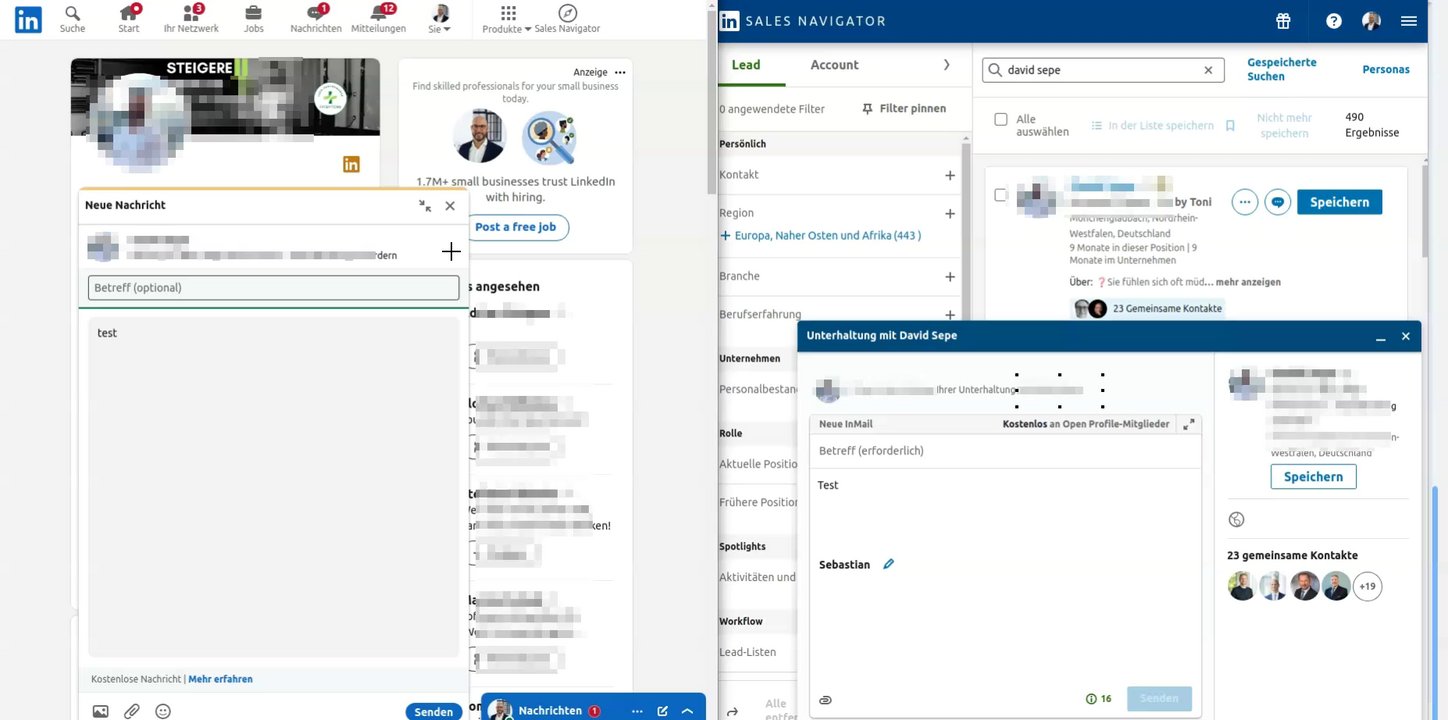Open the Jobs briefcase icon
The image size is (1448, 720).
(254, 19)
